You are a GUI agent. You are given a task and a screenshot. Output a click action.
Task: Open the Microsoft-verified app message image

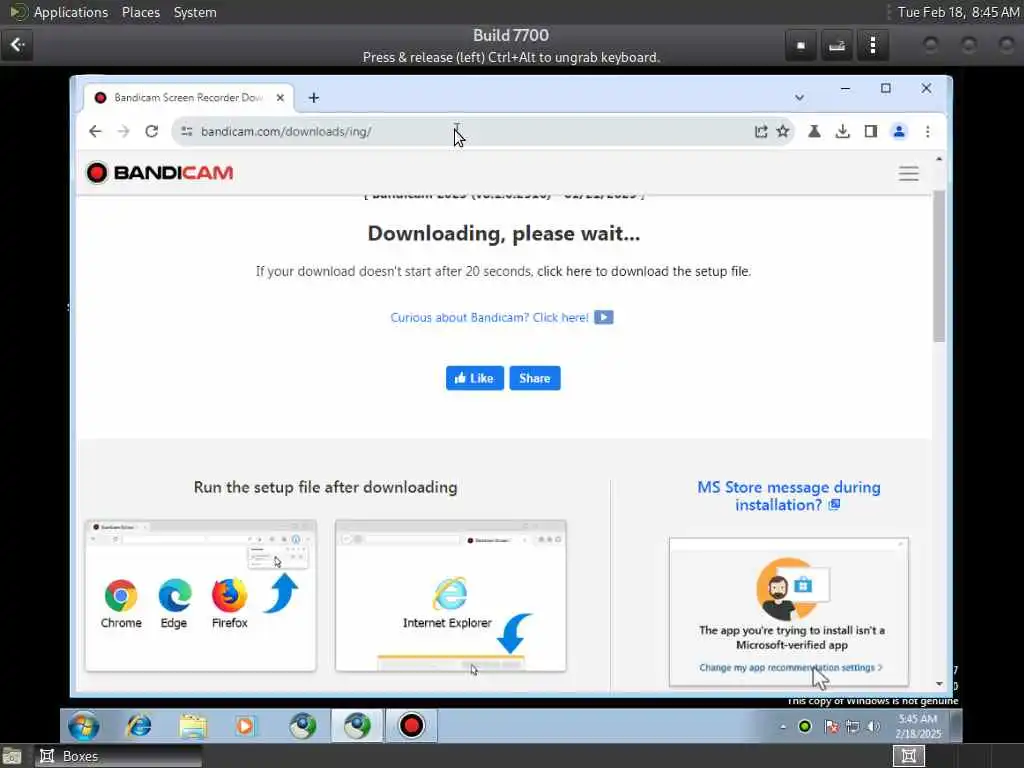point(788,612)
